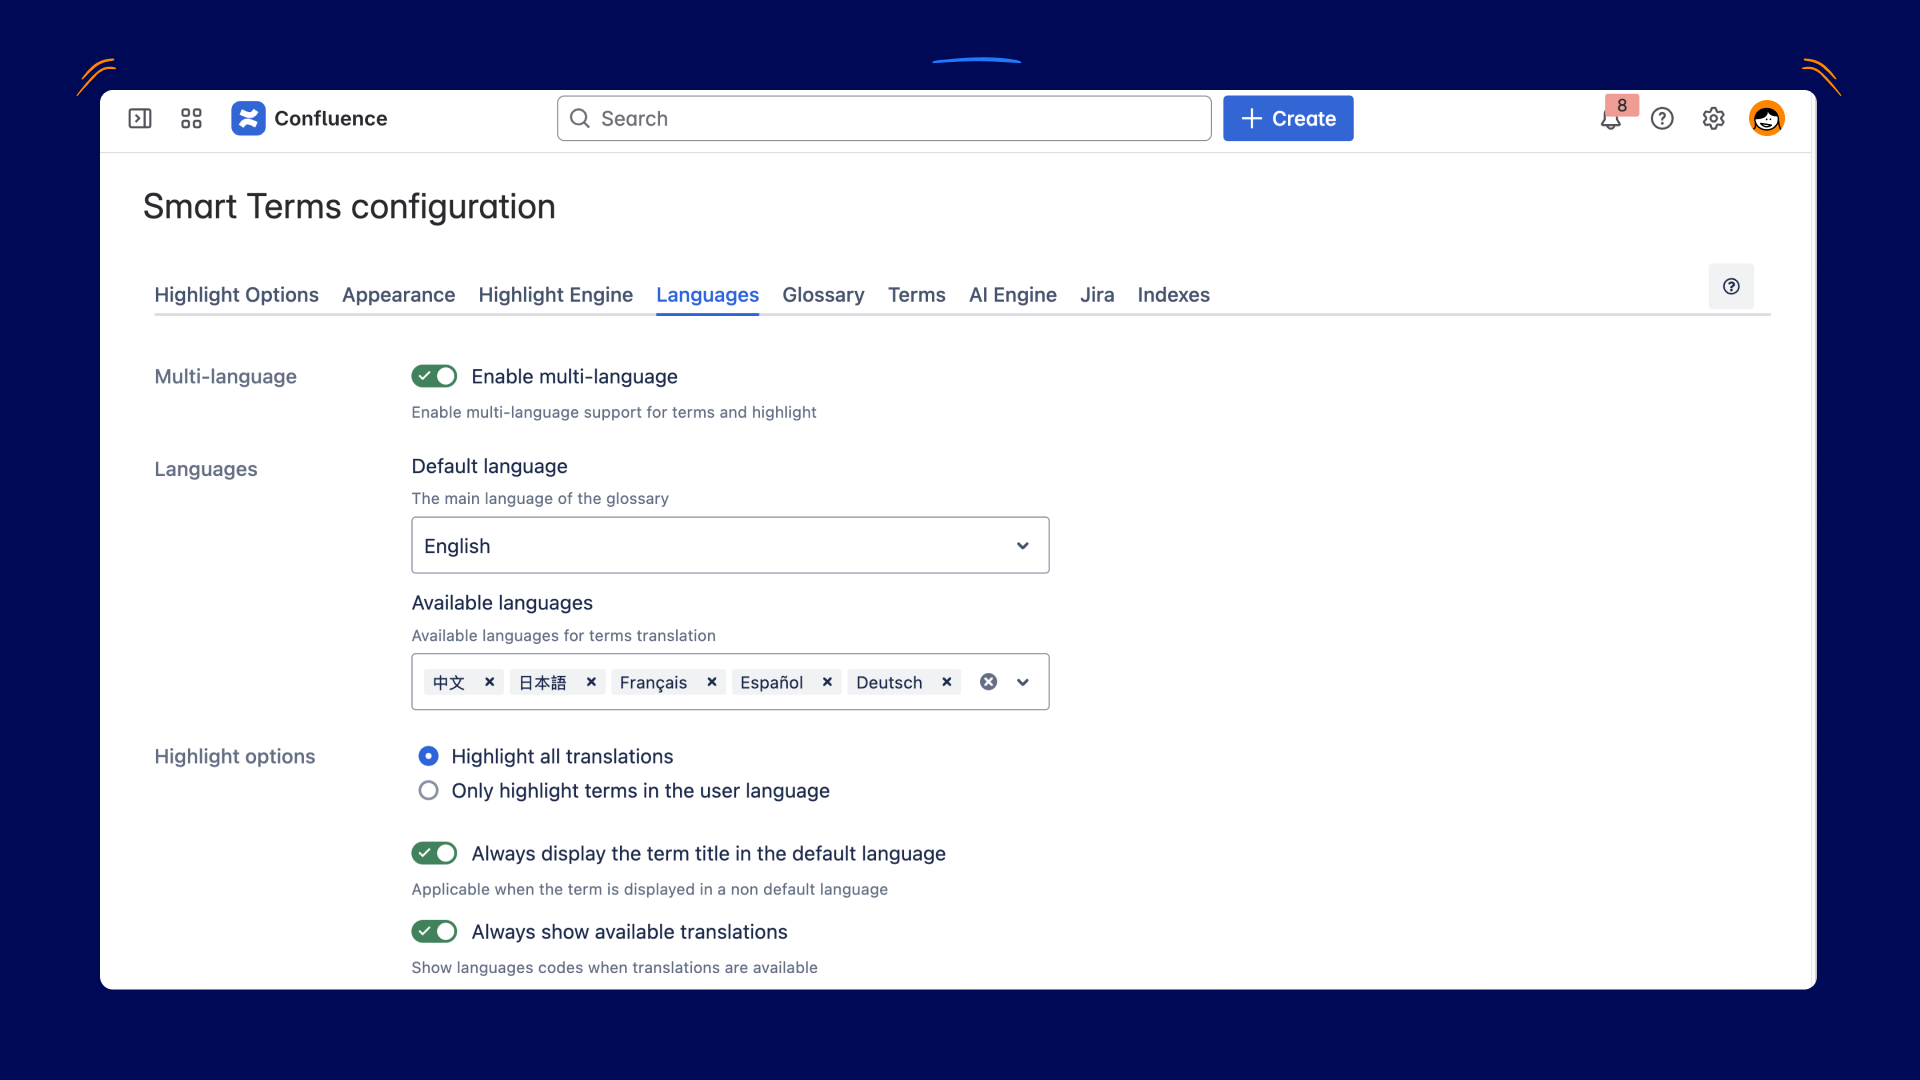1920x1080 pixels.
Task: Disable the Enable multi-language toggle
Action: tap(434, 376)
